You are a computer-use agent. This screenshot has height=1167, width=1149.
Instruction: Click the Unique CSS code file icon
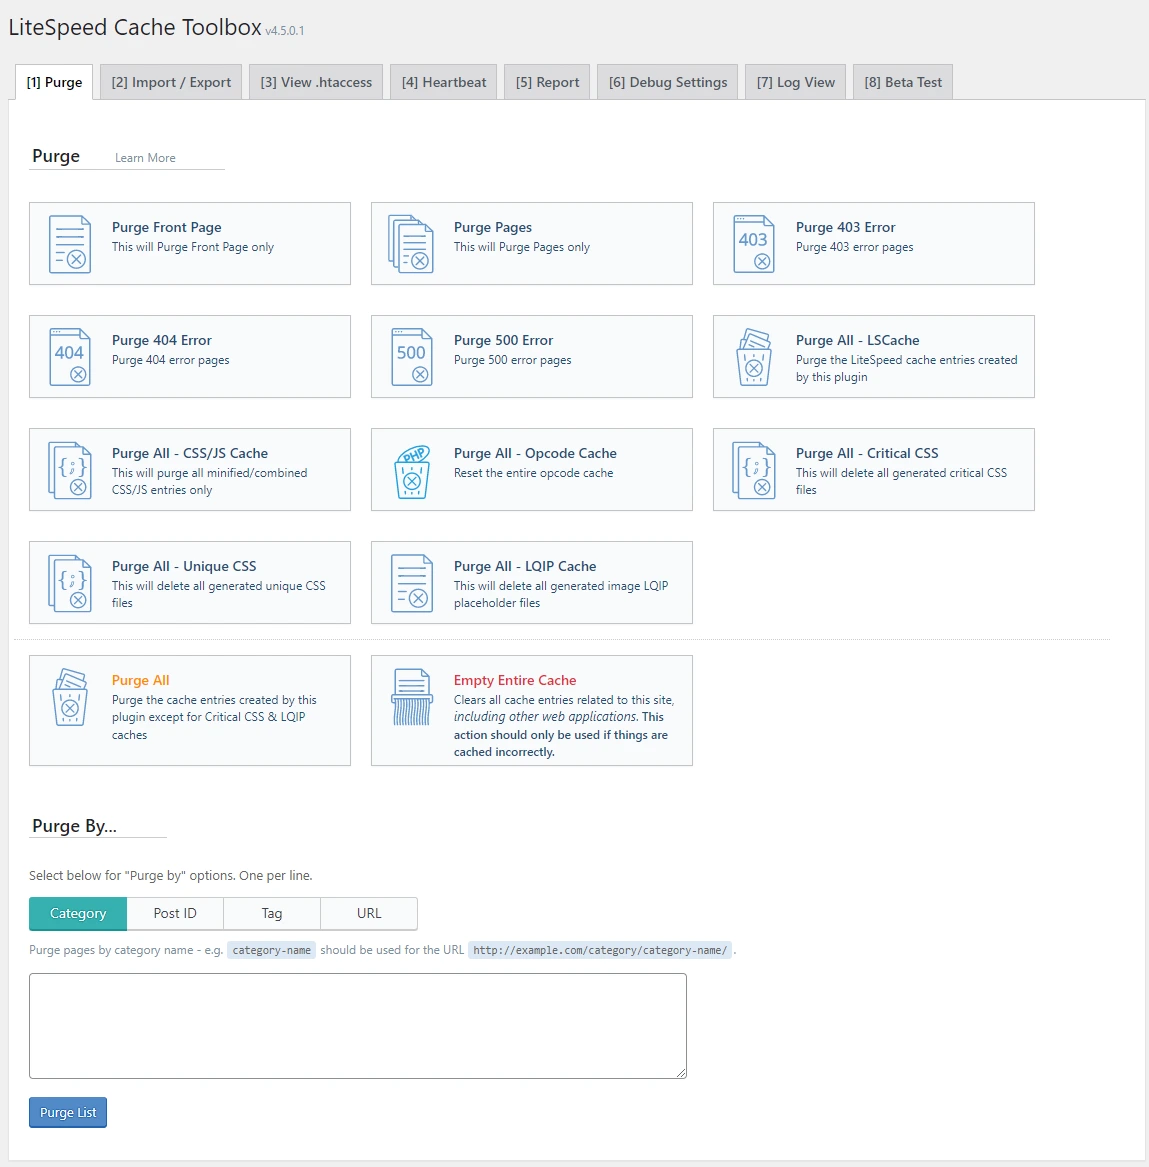pos(70,583)
